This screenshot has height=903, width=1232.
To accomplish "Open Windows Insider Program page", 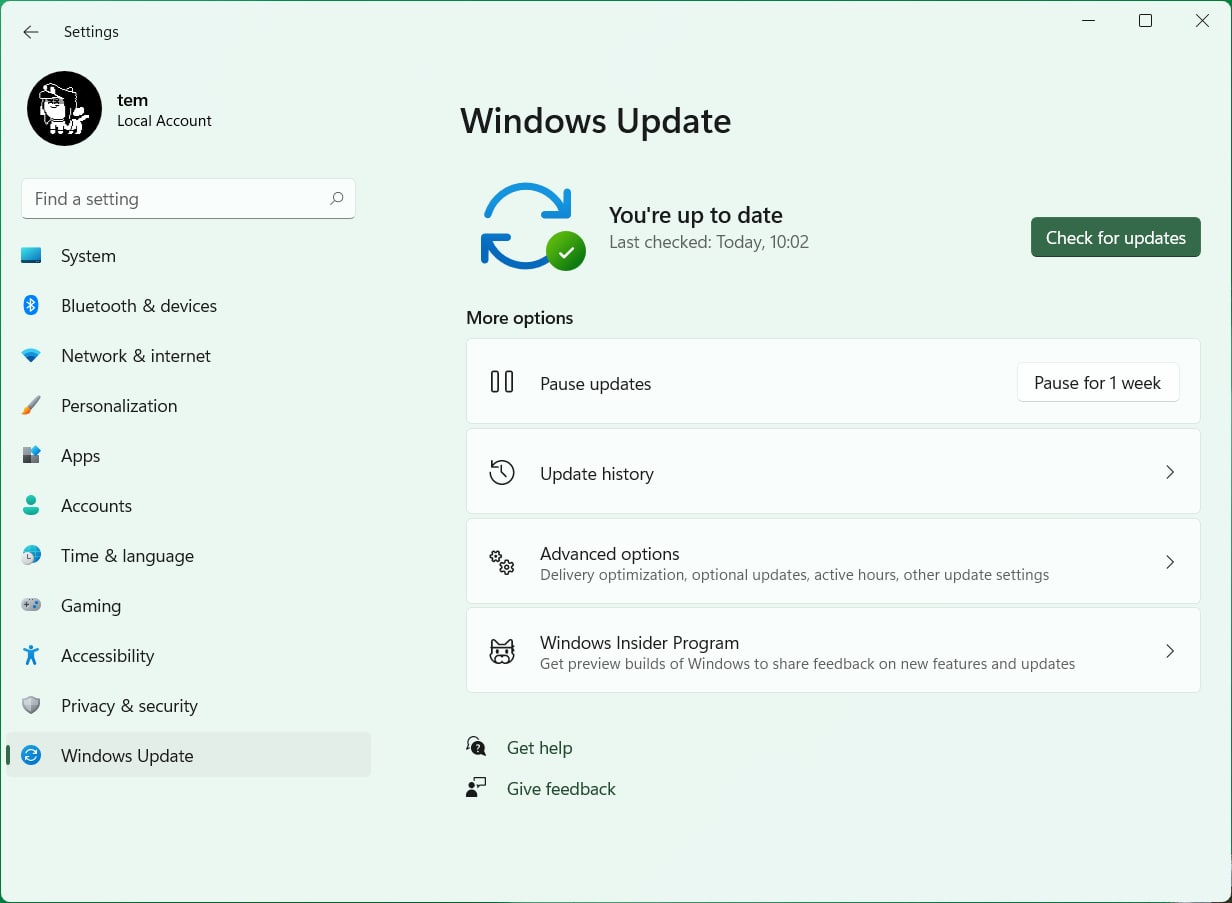I will point(833,651).
